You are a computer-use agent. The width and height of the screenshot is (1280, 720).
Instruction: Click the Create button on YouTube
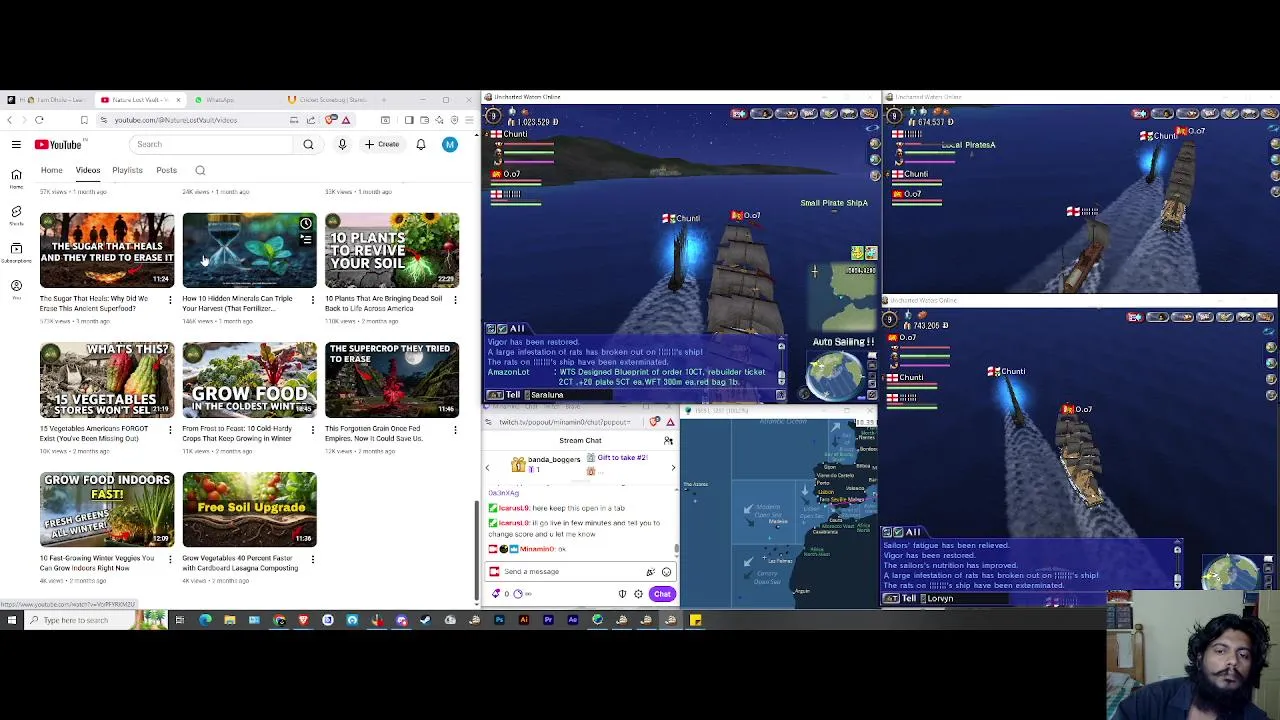[382, 145]
